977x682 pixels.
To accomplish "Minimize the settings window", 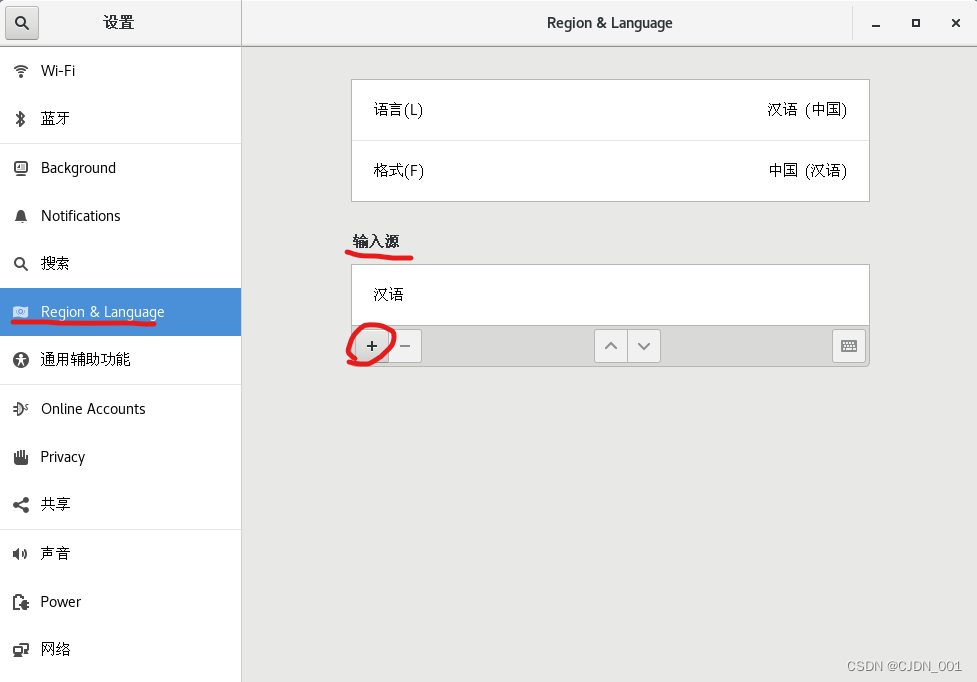I will (875, 24).
